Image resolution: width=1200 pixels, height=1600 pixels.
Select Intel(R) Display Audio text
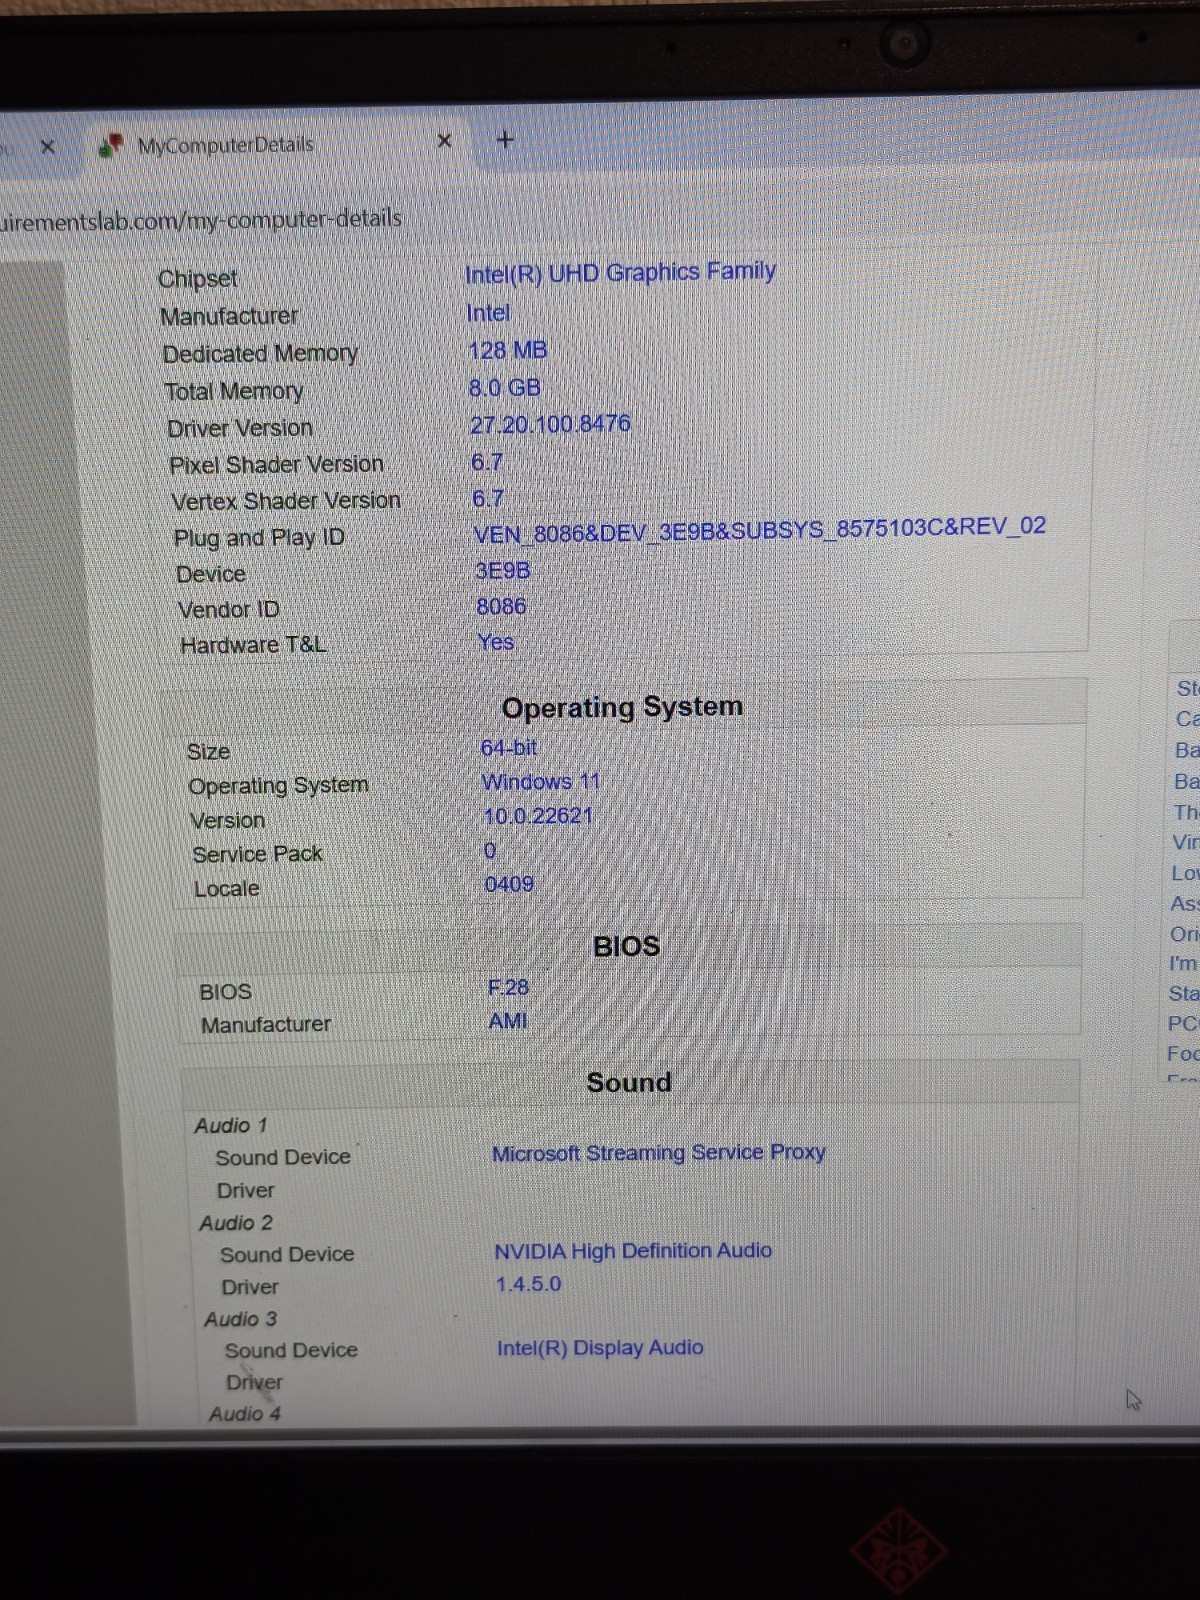click(x=600, y=1348)
